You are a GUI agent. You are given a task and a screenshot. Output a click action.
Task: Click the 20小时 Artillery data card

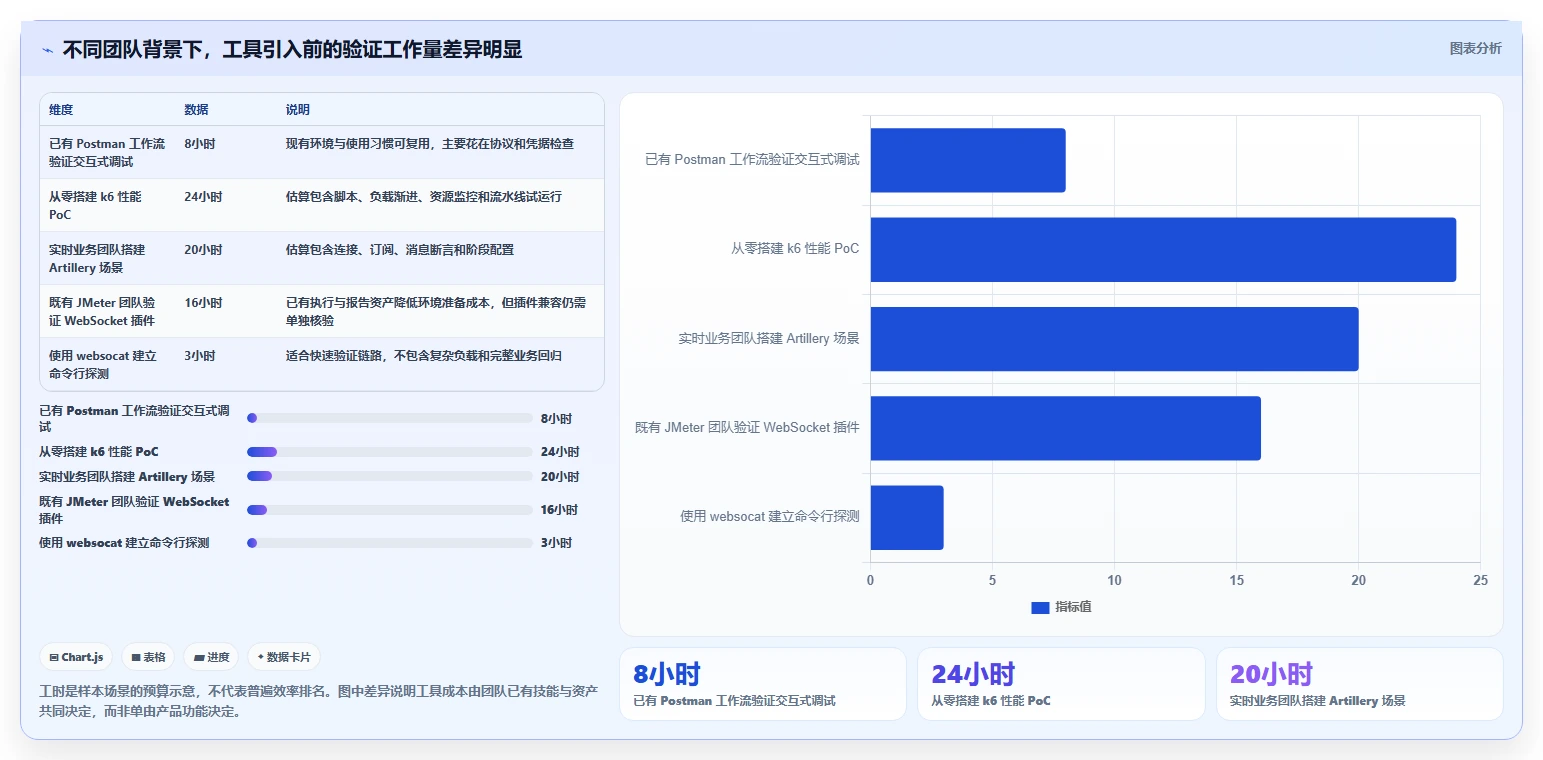click(1359, 684)
